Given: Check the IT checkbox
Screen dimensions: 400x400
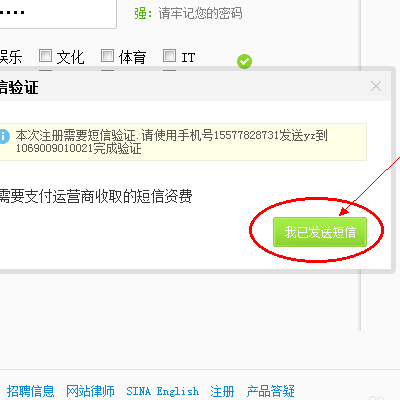Looking at the screenshot, I should tap(169, 56).
